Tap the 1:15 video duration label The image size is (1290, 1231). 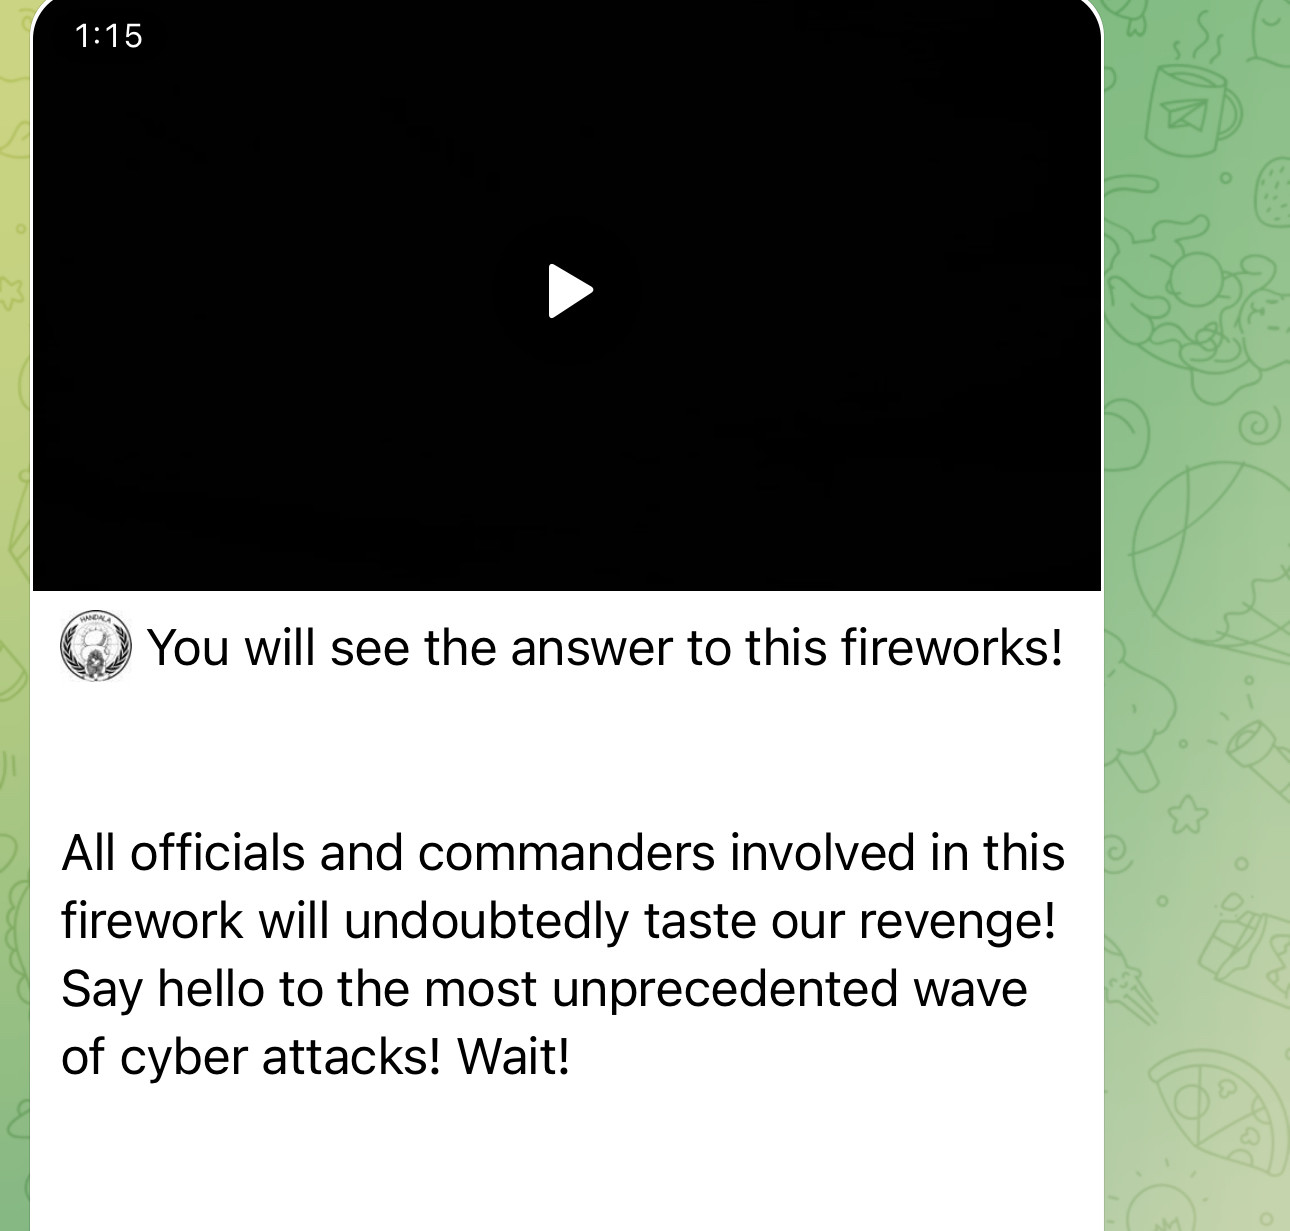[109, 36]
